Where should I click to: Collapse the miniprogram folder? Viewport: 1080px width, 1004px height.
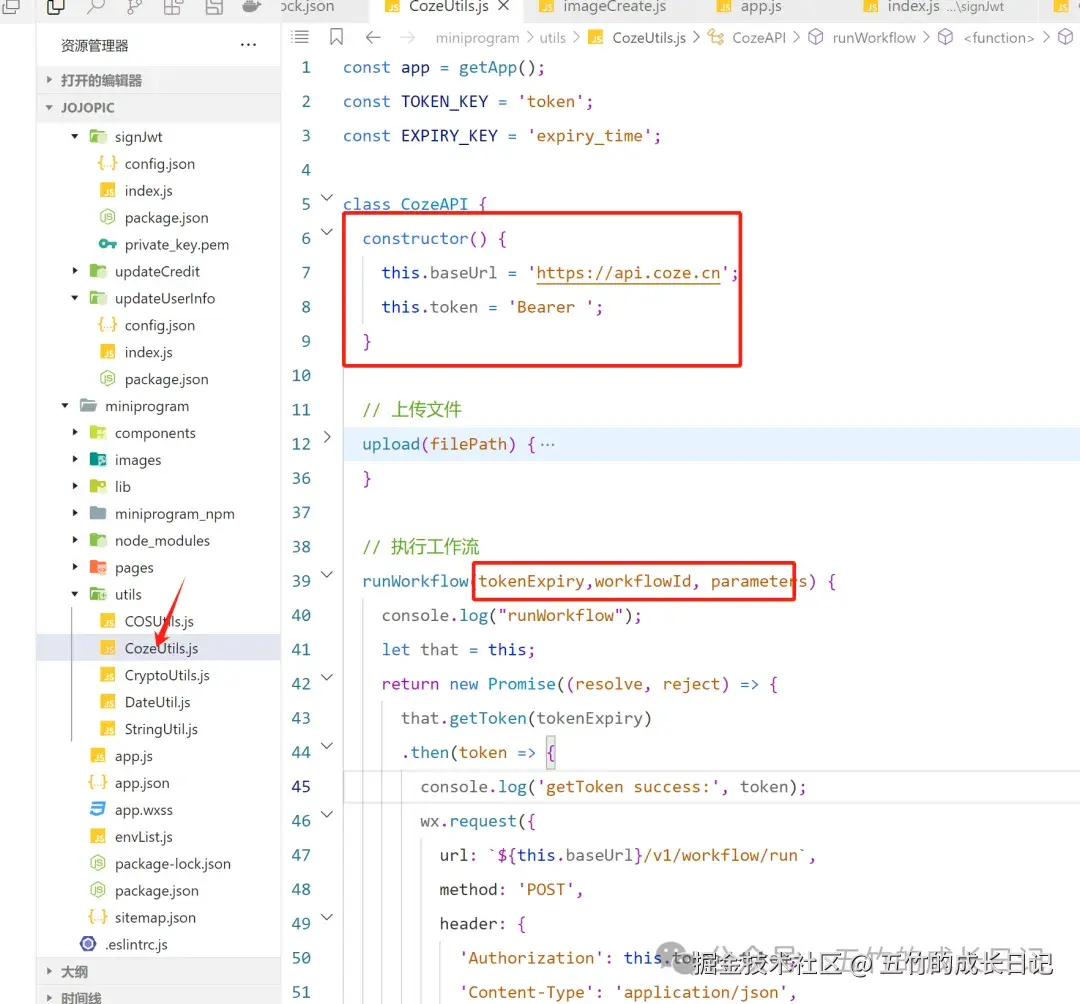tap(65, 406)
